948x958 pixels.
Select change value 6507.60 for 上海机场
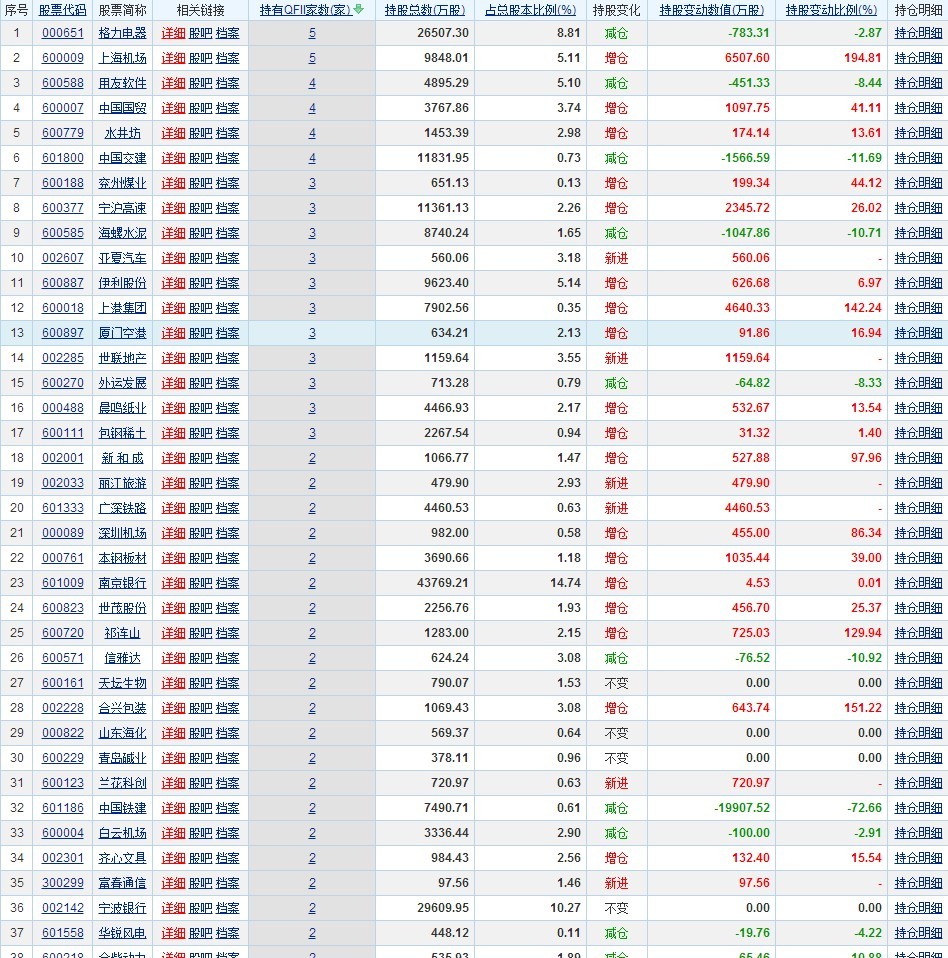click(747, 58)
